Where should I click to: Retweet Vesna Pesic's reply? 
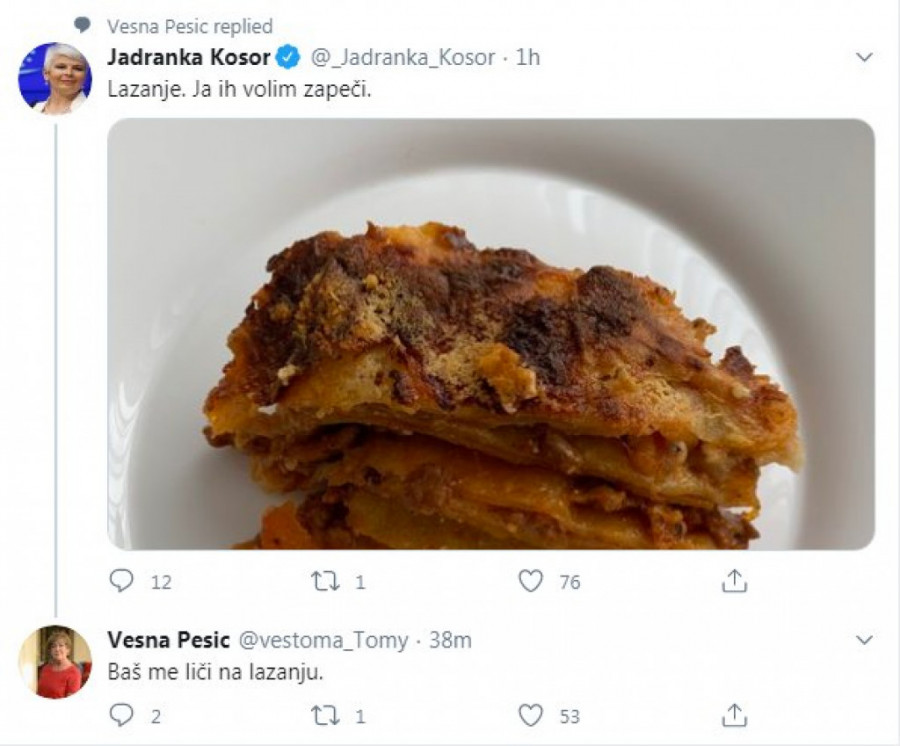(x=327, y=714)
